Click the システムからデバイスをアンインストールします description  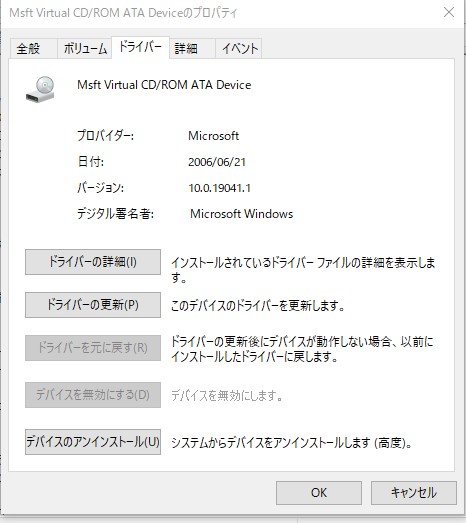point(292,443)
